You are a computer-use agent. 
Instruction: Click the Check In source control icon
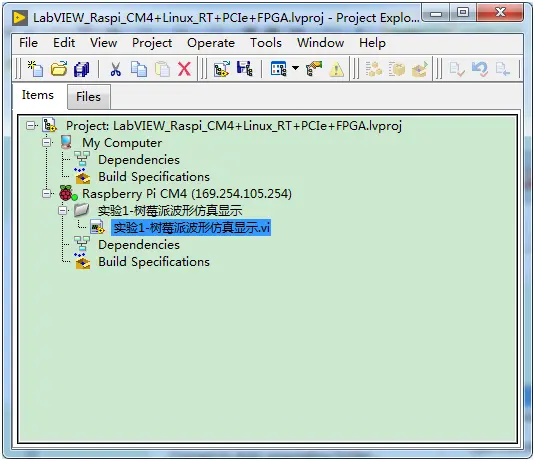(457, 69)
